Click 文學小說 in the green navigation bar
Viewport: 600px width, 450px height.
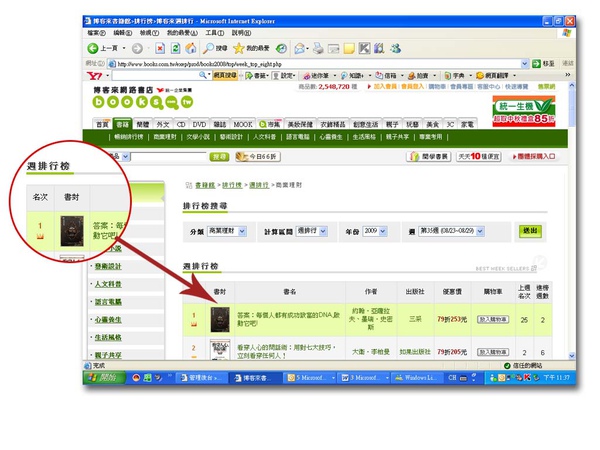[198, 137]
